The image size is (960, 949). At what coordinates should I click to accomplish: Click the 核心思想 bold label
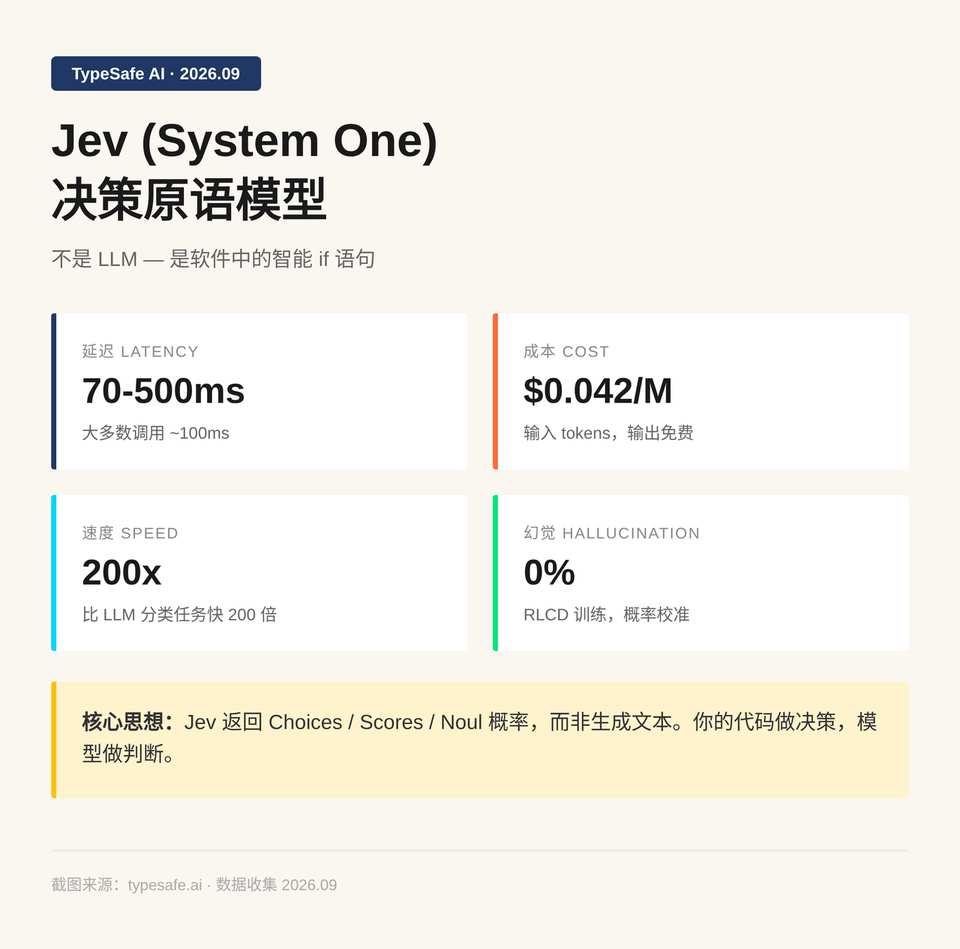[128, 722]
